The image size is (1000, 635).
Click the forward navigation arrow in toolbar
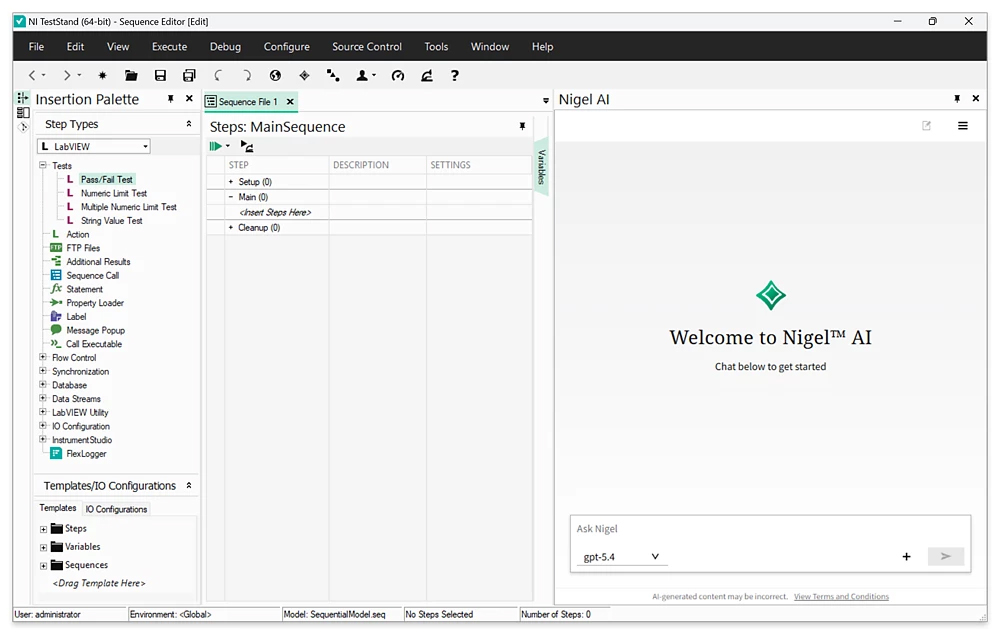click(x=66, y=75)
